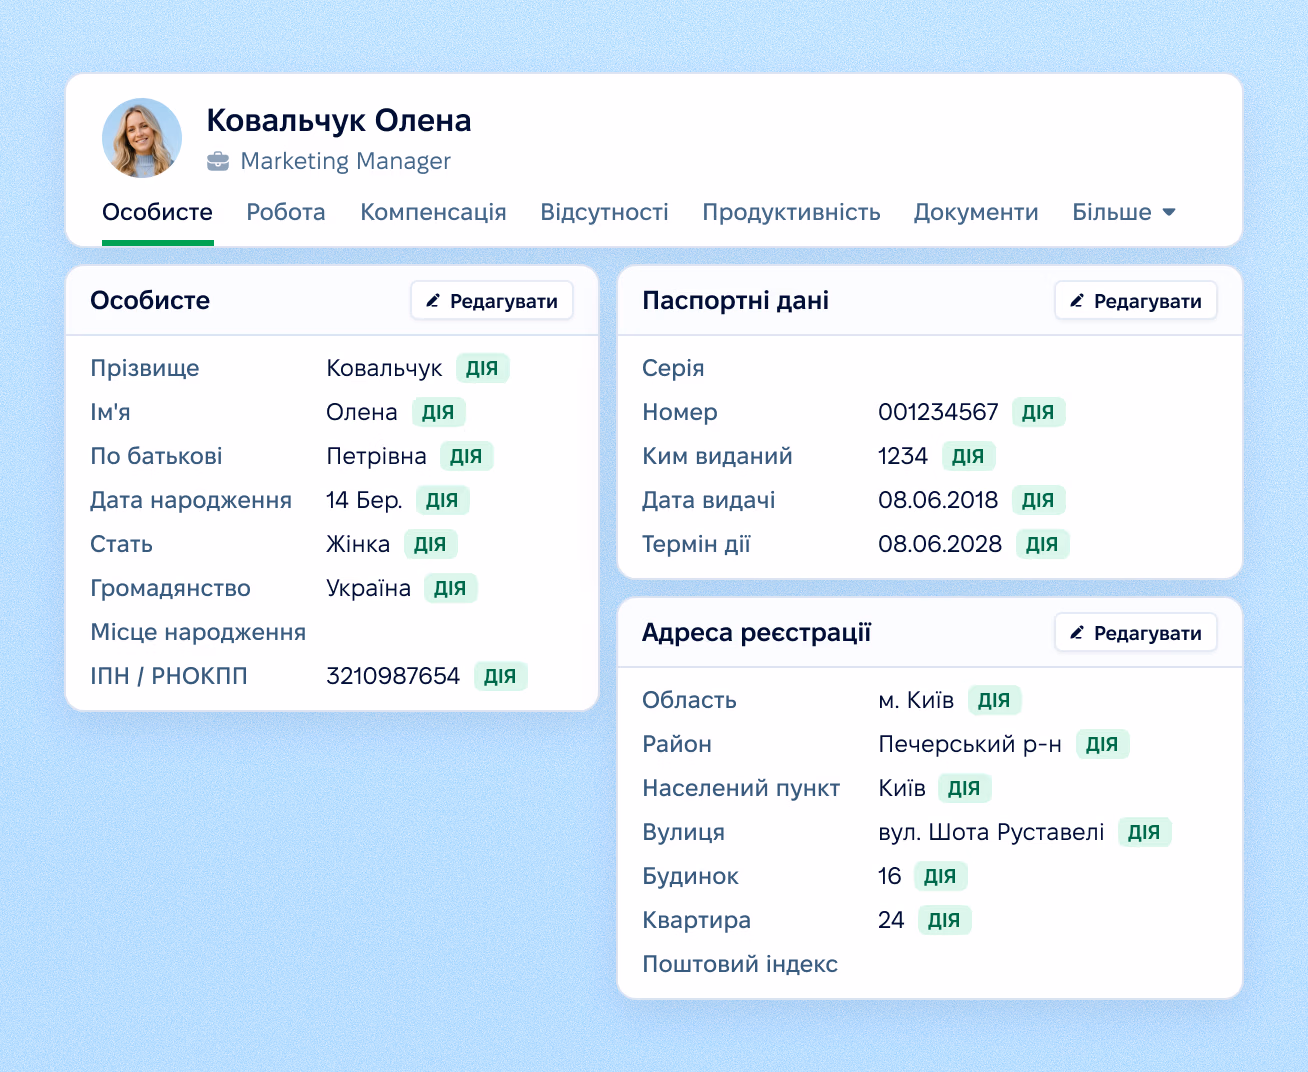Click the ДІЯ badge beside 14 Бер.
1308x1072 pixels.
click(443, 500)
